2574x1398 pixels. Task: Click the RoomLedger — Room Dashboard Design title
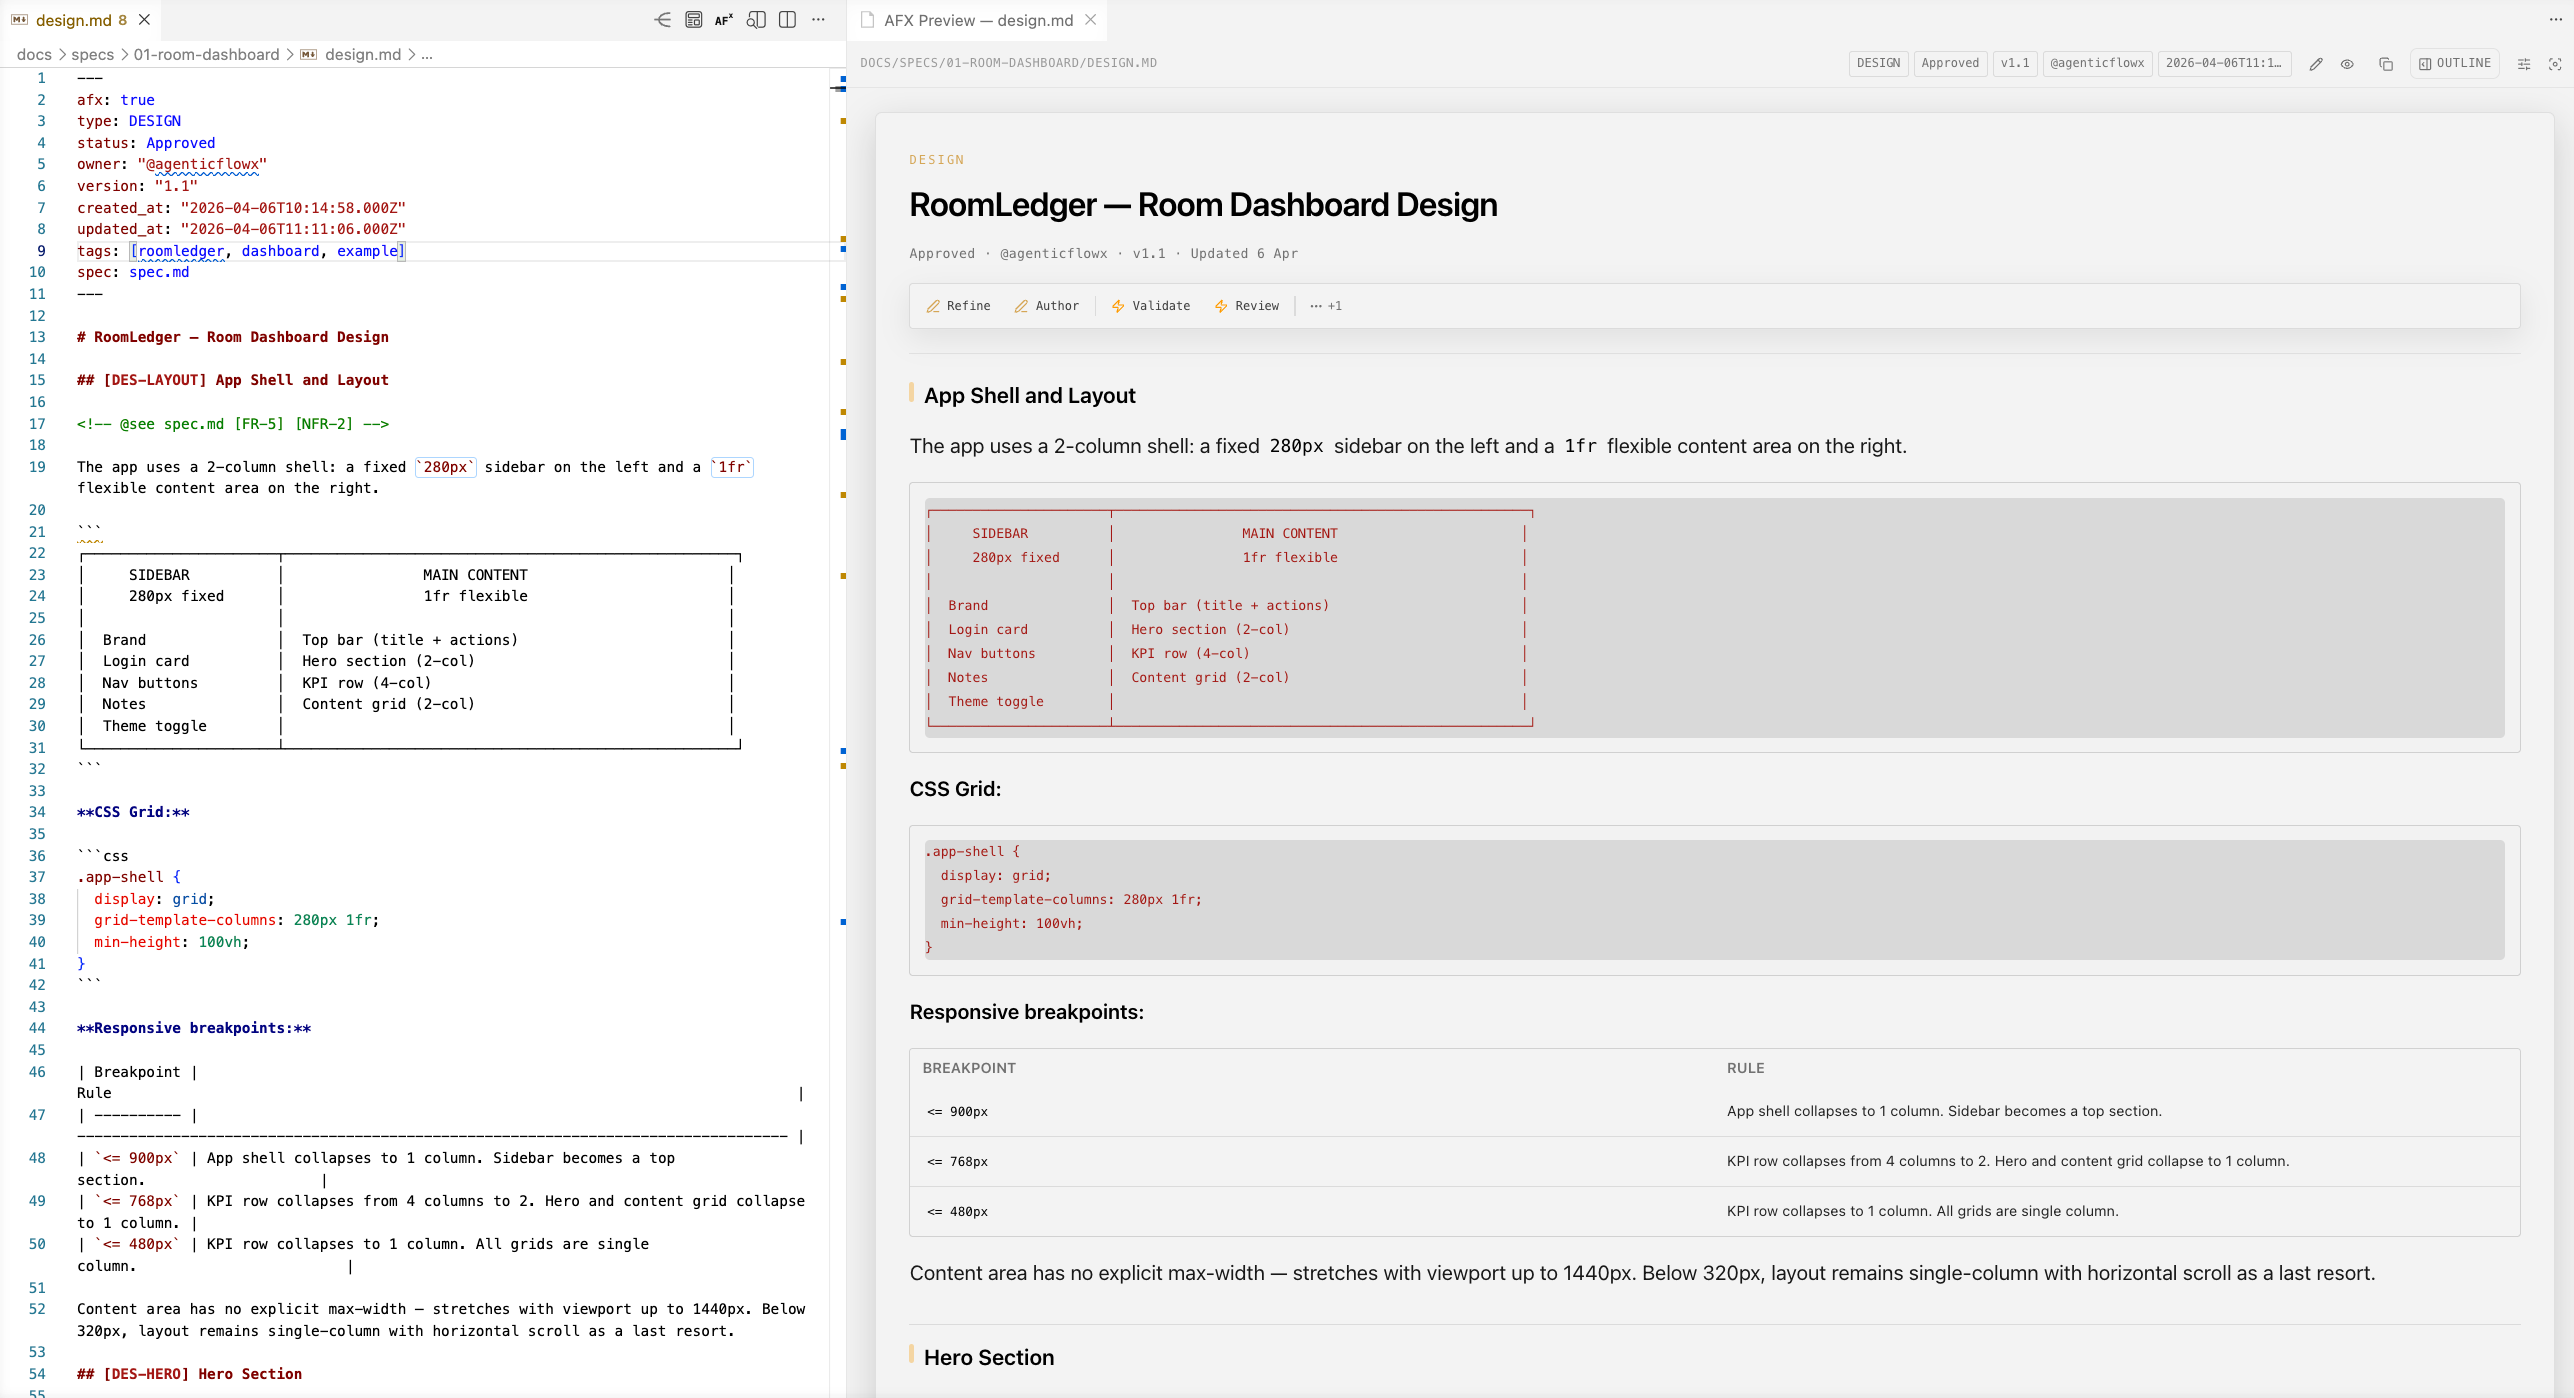tap(1203, 205)
